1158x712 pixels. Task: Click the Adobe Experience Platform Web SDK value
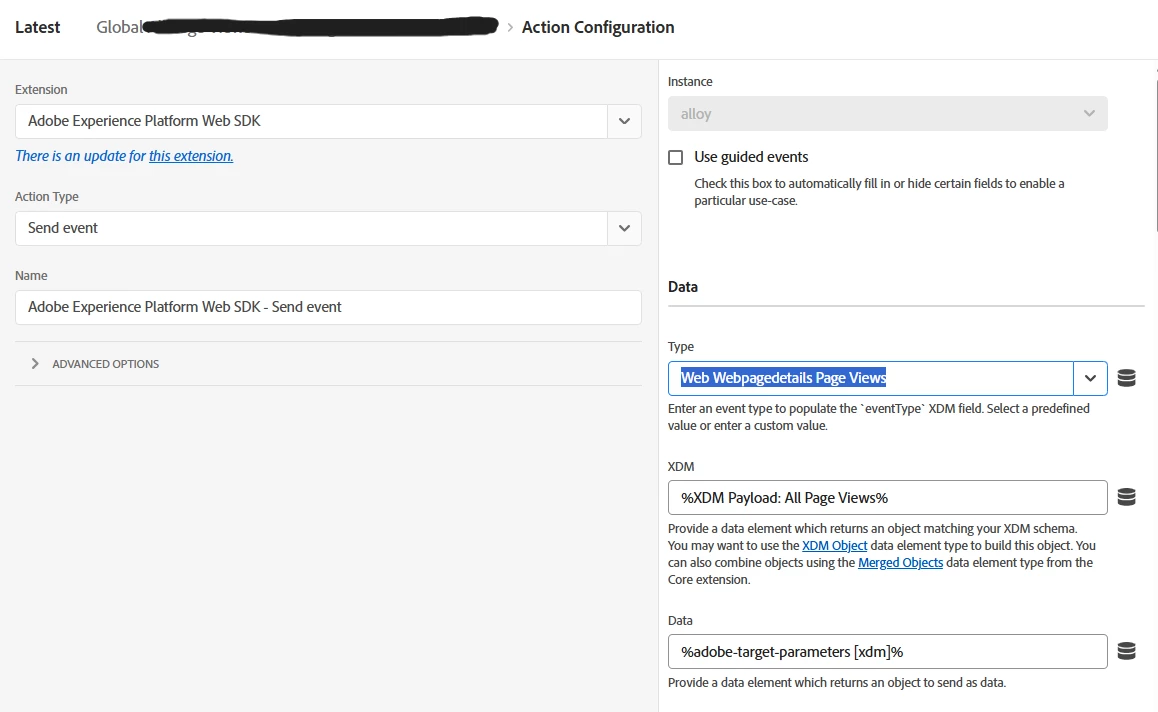pos(144,121)
